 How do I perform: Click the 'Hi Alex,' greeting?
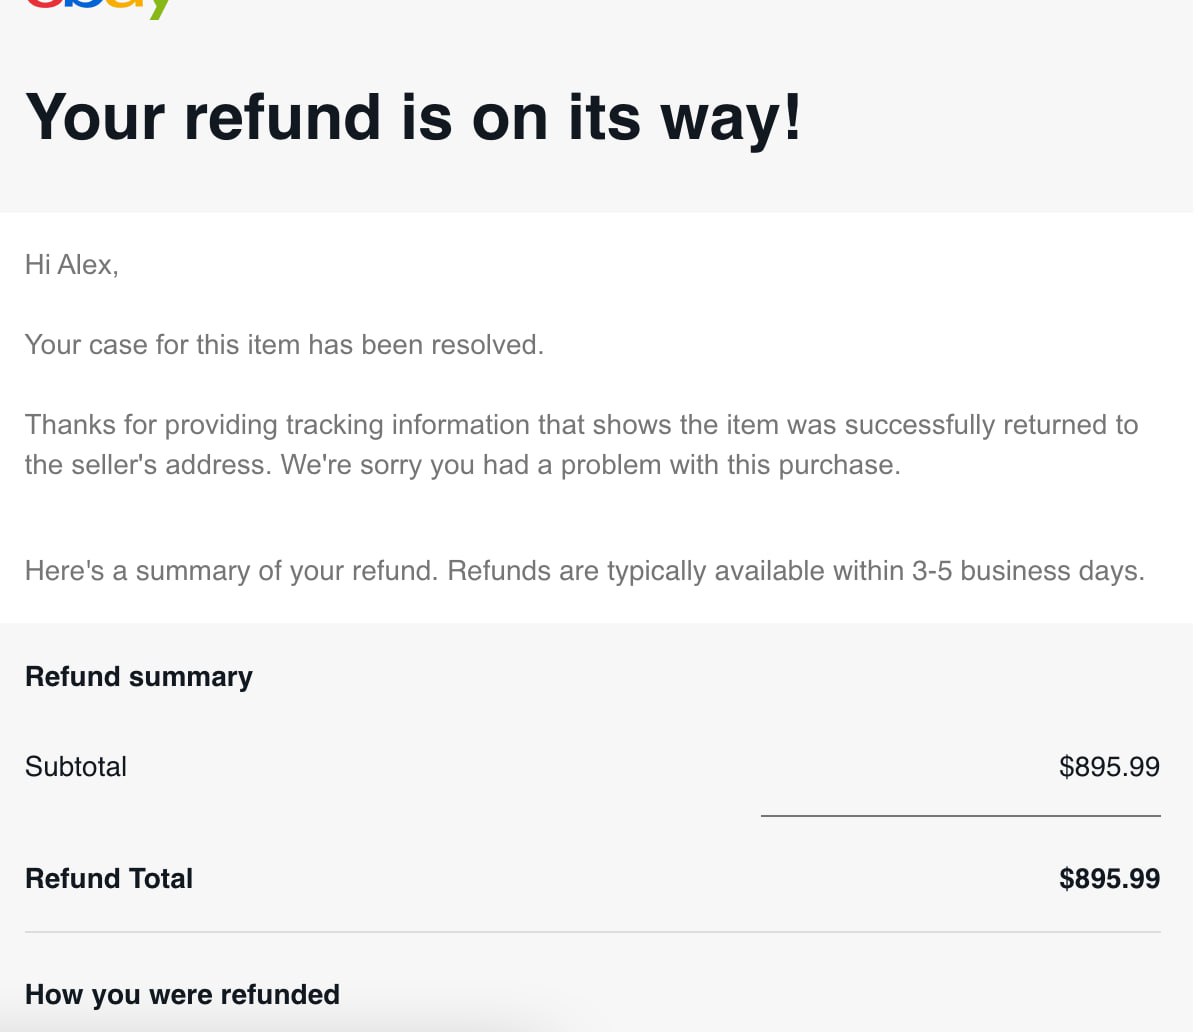[72, 265]
